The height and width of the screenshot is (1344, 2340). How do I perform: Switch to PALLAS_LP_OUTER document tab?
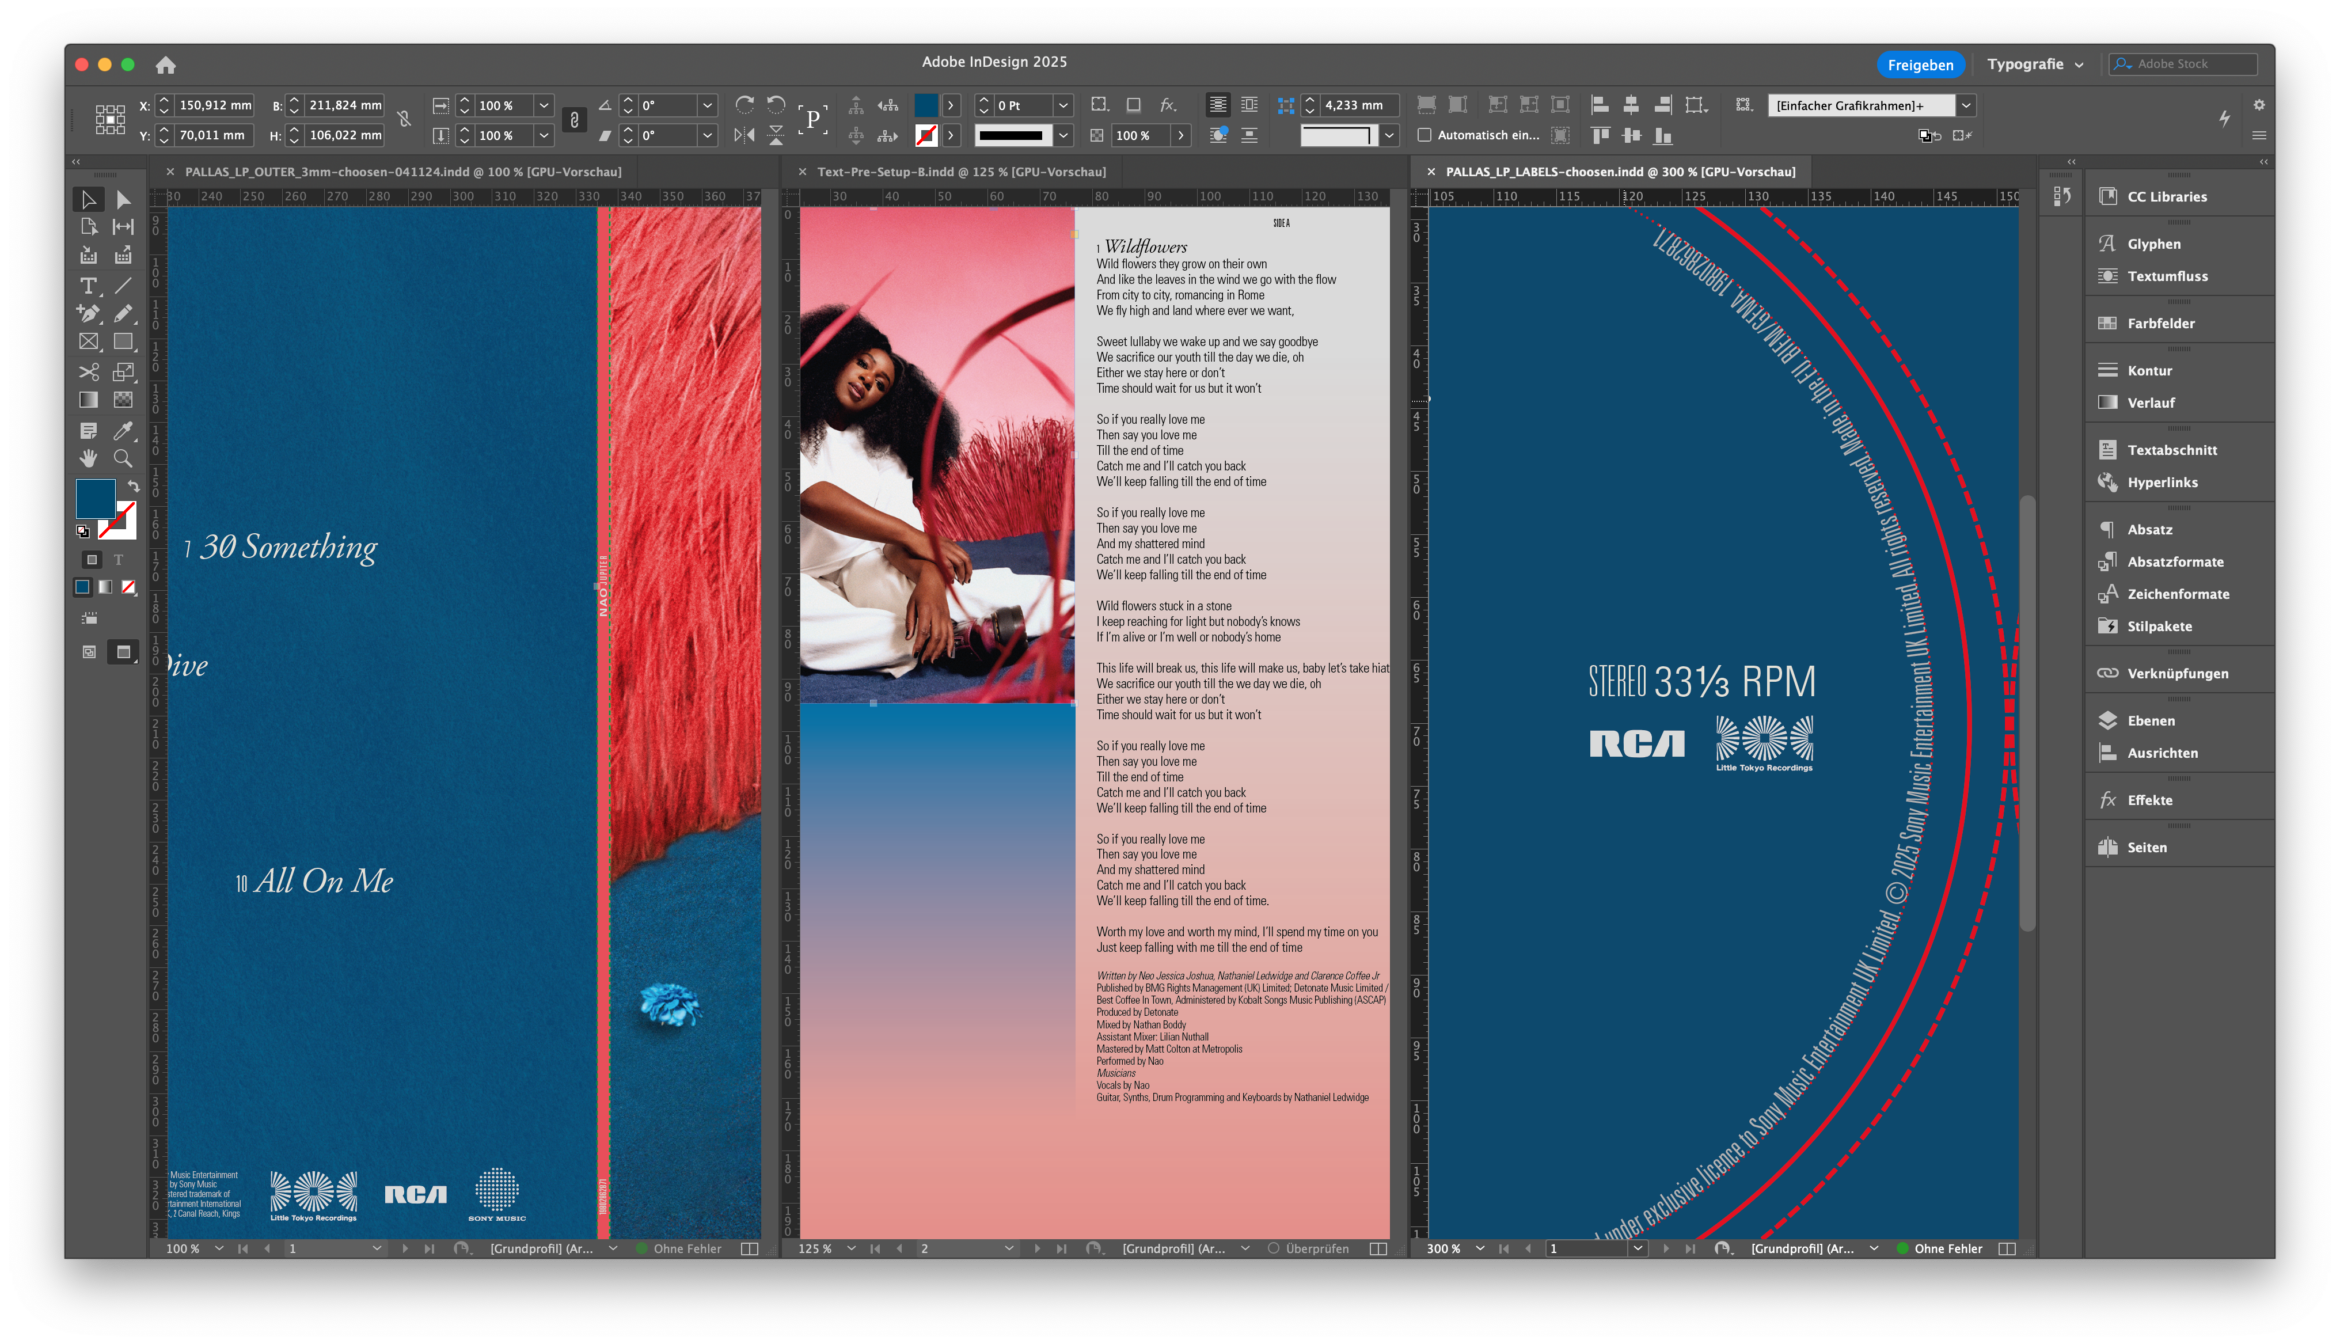click(402, 172)
